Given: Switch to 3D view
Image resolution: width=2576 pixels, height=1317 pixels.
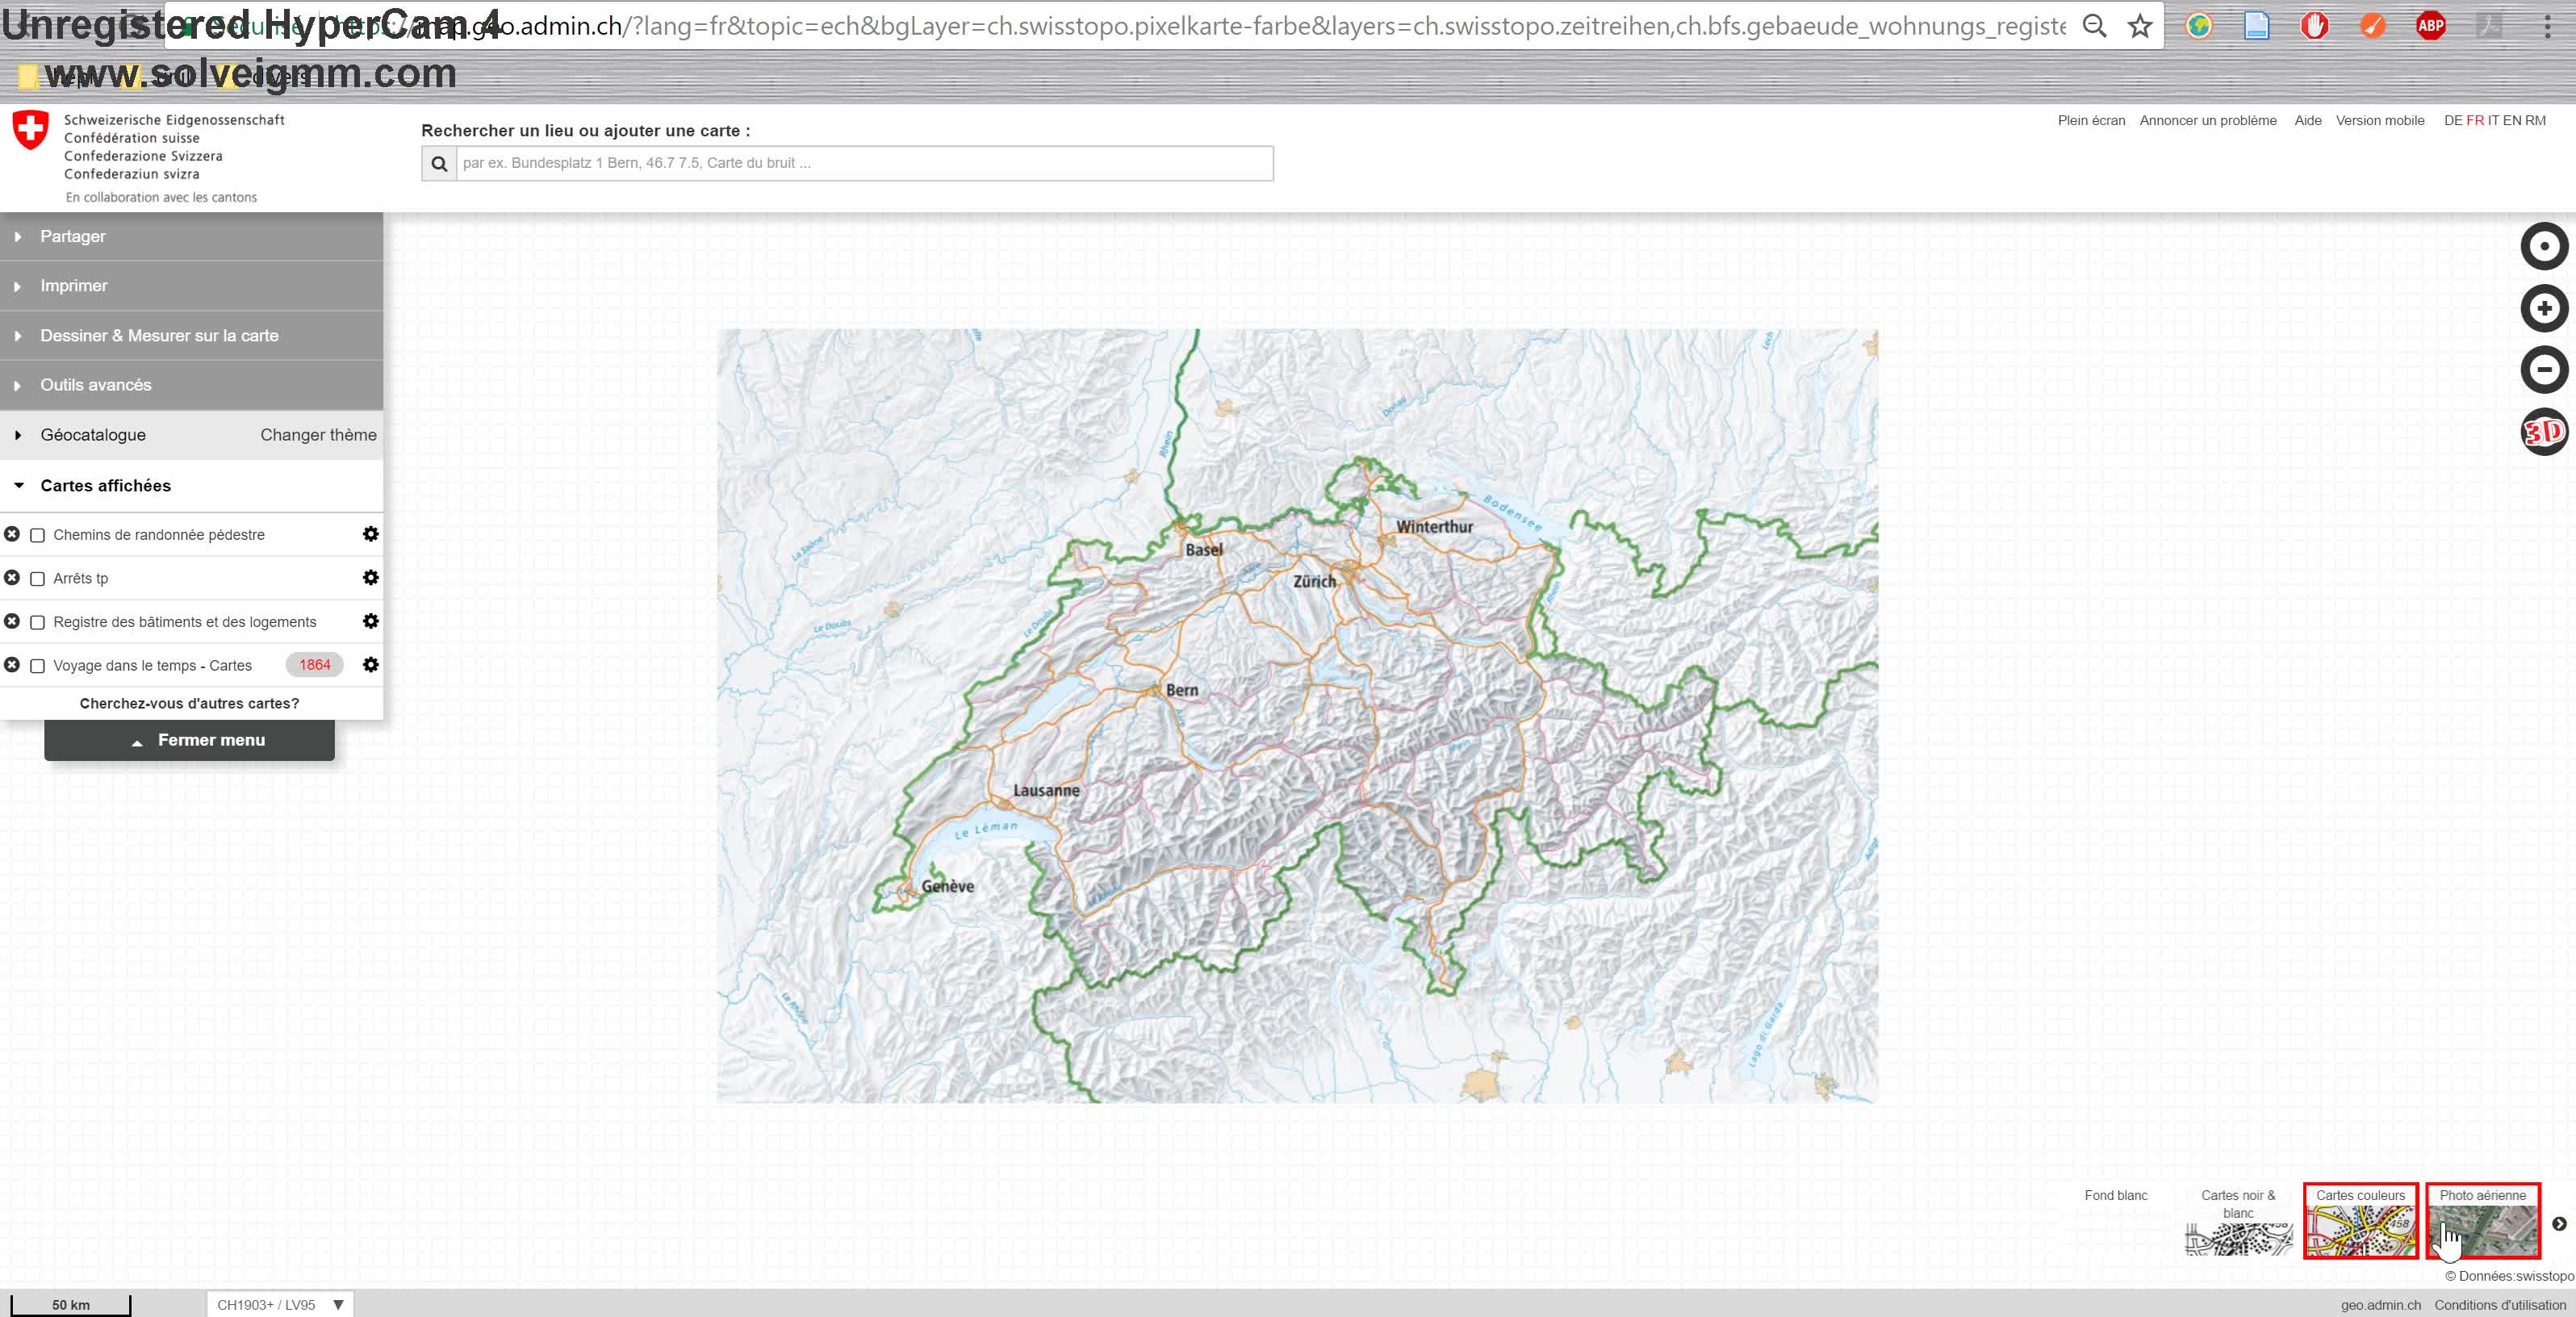Looking at the screenshot, I should (x=2543, y=432).
